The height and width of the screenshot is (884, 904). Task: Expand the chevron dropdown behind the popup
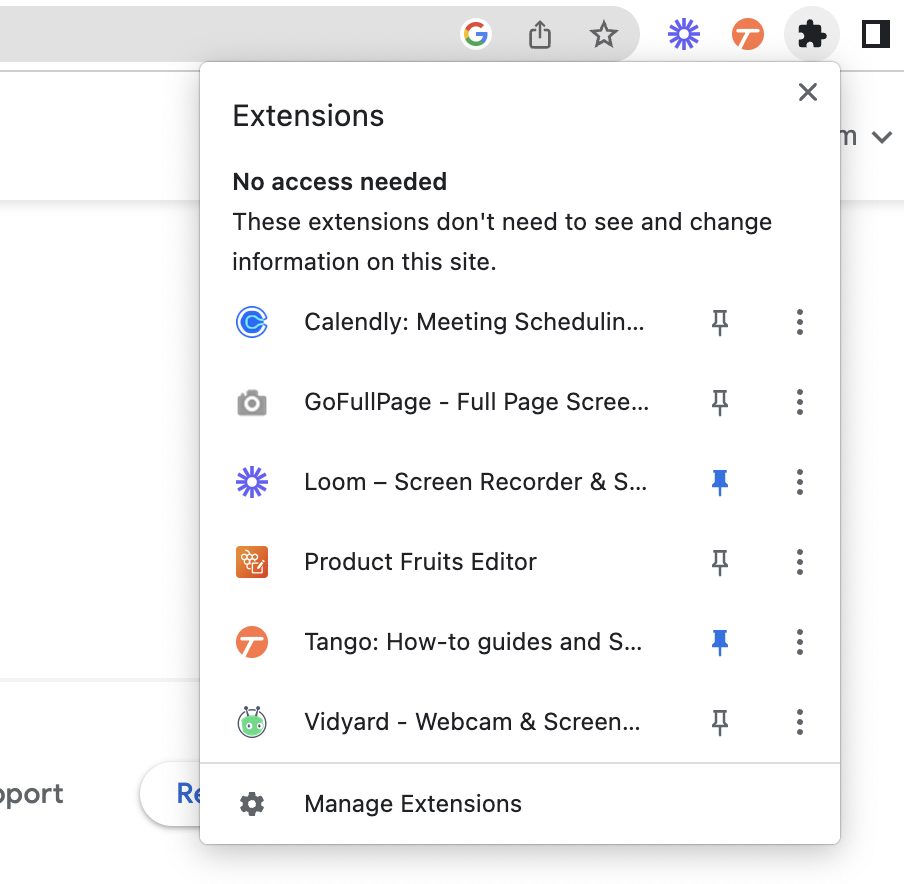pyautogui.click(x=882, y=137)
